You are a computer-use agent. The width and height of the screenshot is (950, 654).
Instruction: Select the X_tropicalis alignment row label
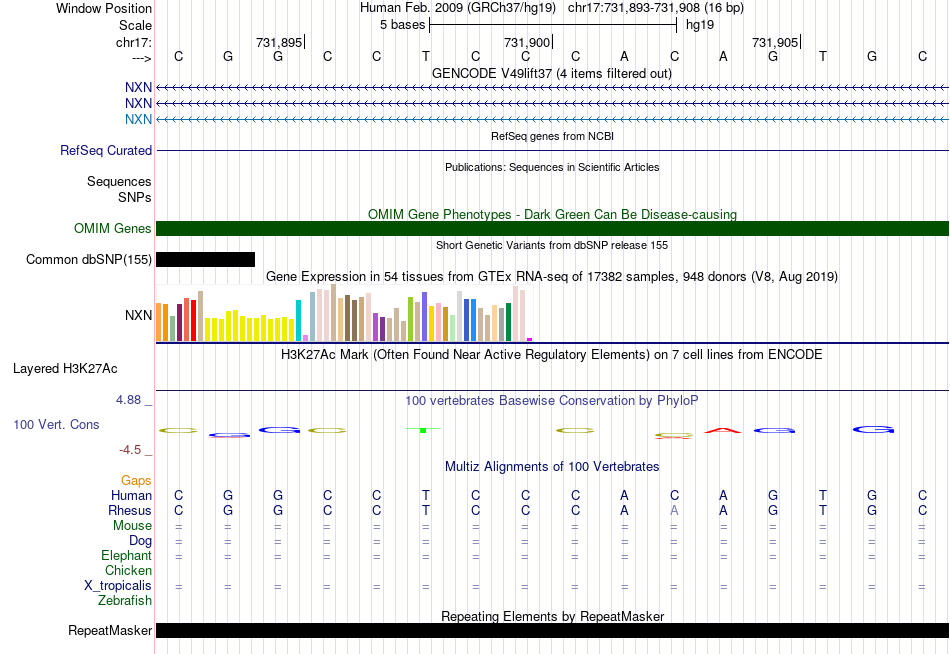(119, 586)
